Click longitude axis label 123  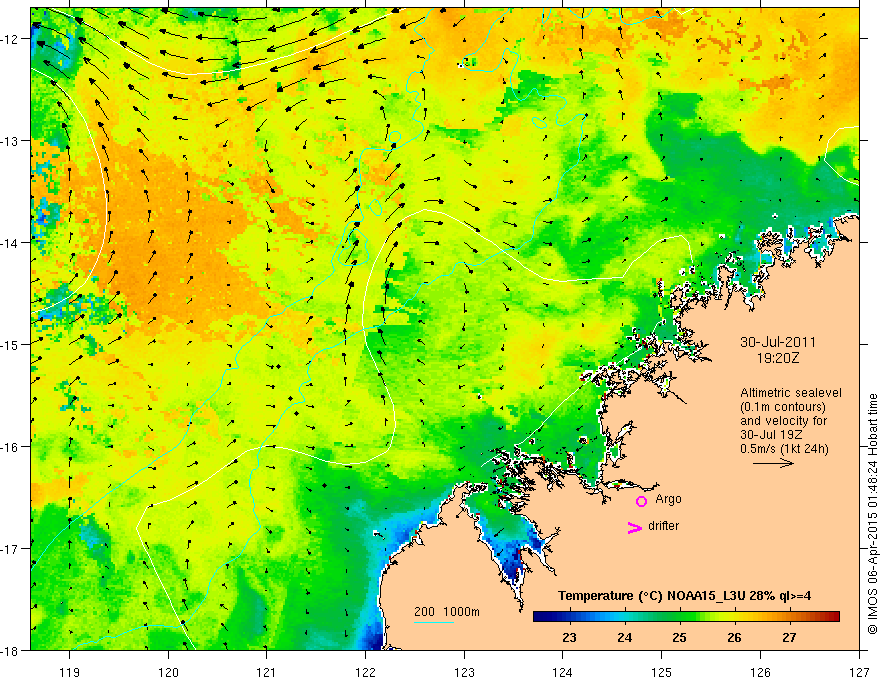tap(464, 672)
